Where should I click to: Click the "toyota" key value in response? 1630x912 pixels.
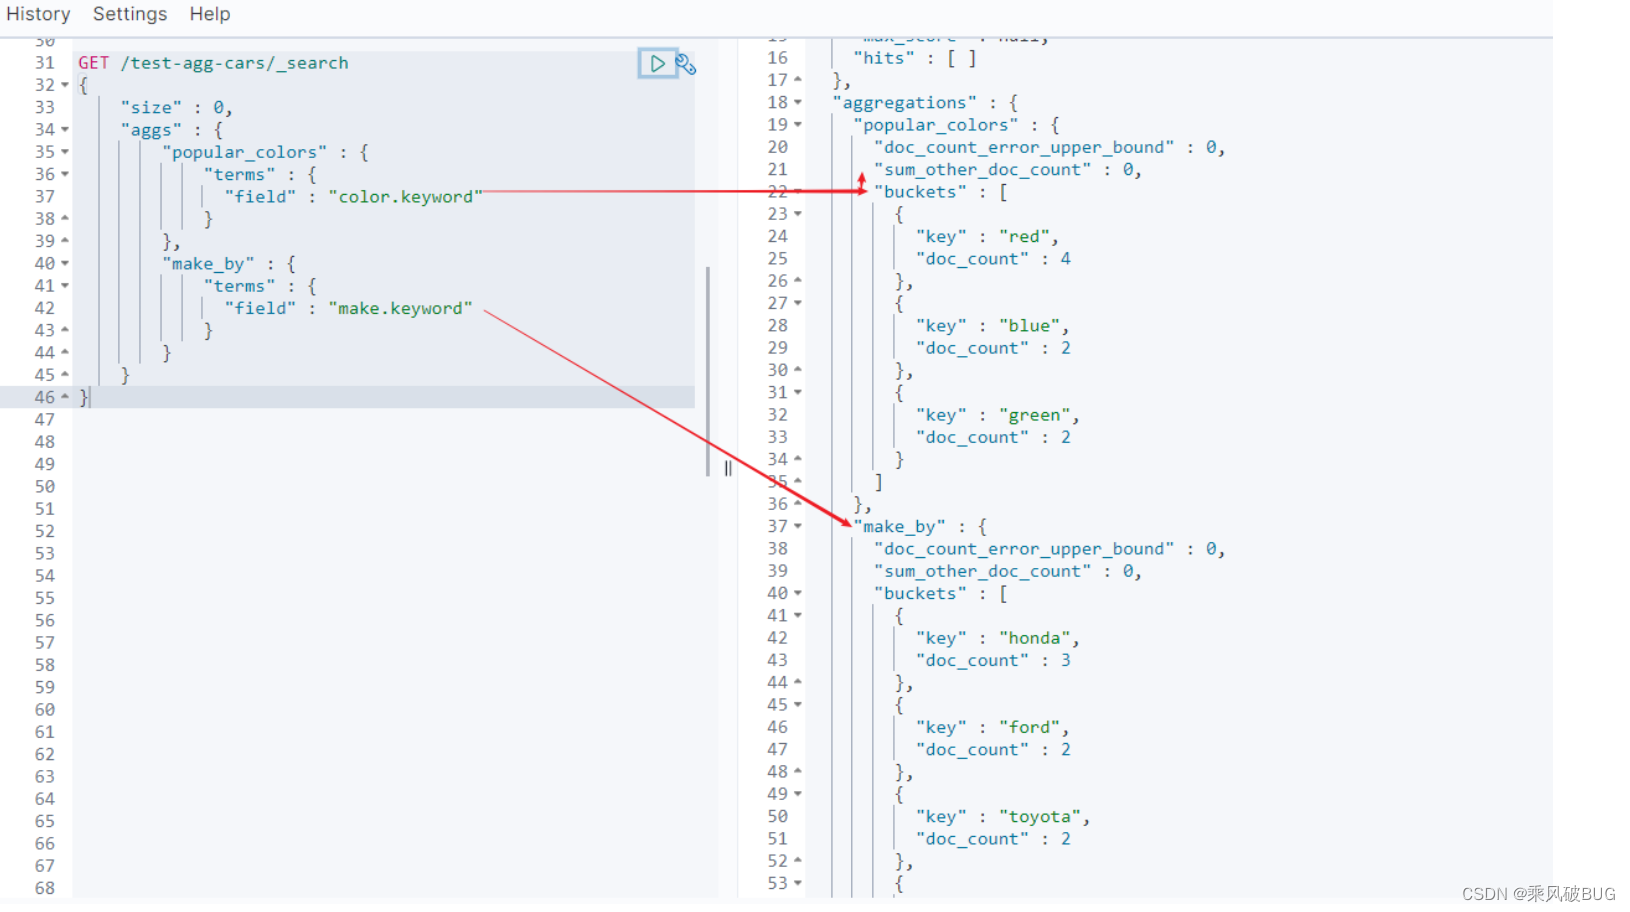pyautogui.click(x=1040, y=817)
